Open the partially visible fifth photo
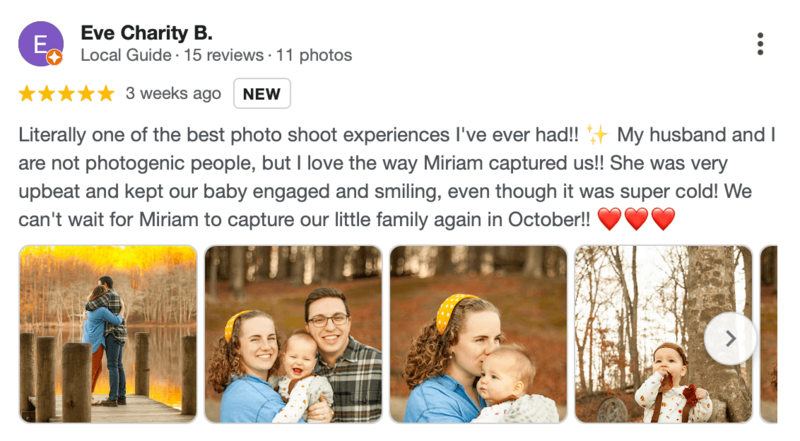 [x=769, y=334]
